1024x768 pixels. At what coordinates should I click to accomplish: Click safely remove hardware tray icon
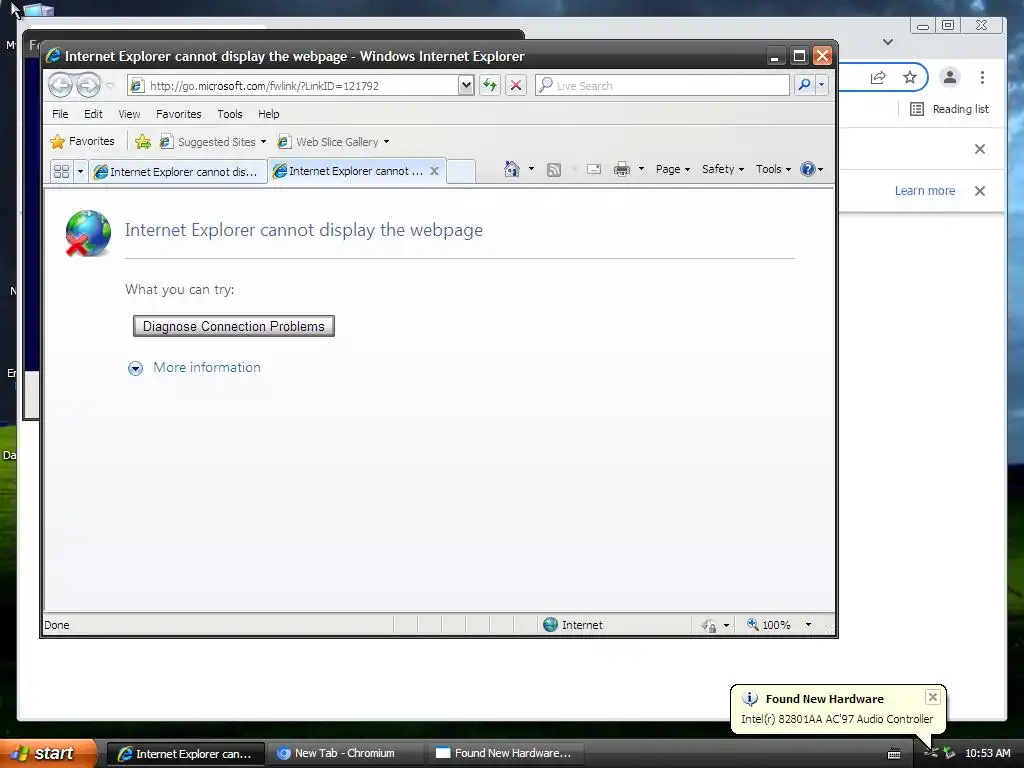949,753
